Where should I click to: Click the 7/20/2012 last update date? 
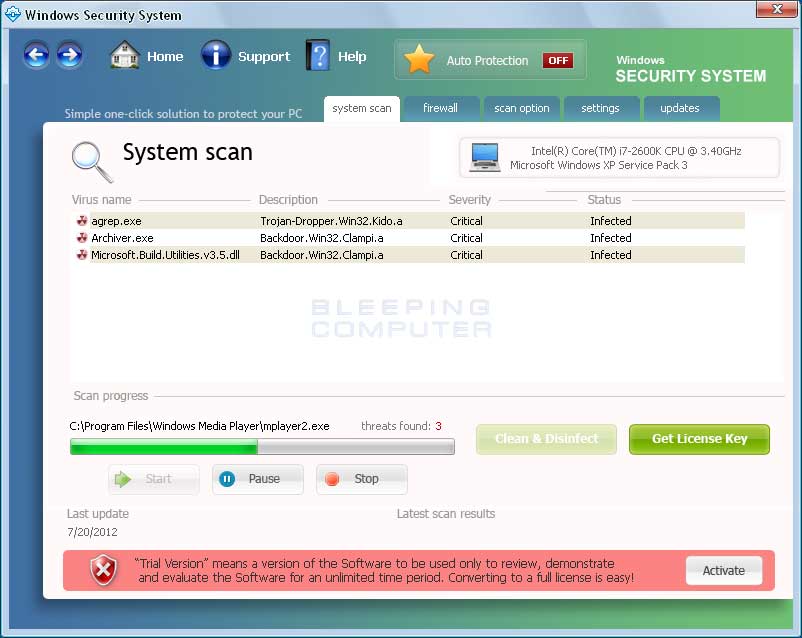point(92,532)
